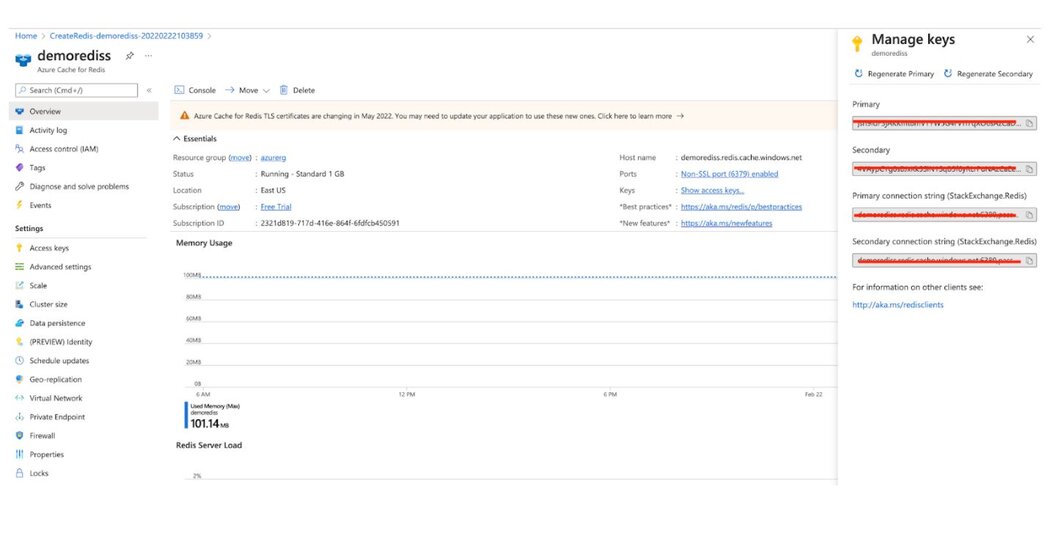1047x541 pixels.
Task: Copy the Primary key using copy icon
Action: [1030, 124]
